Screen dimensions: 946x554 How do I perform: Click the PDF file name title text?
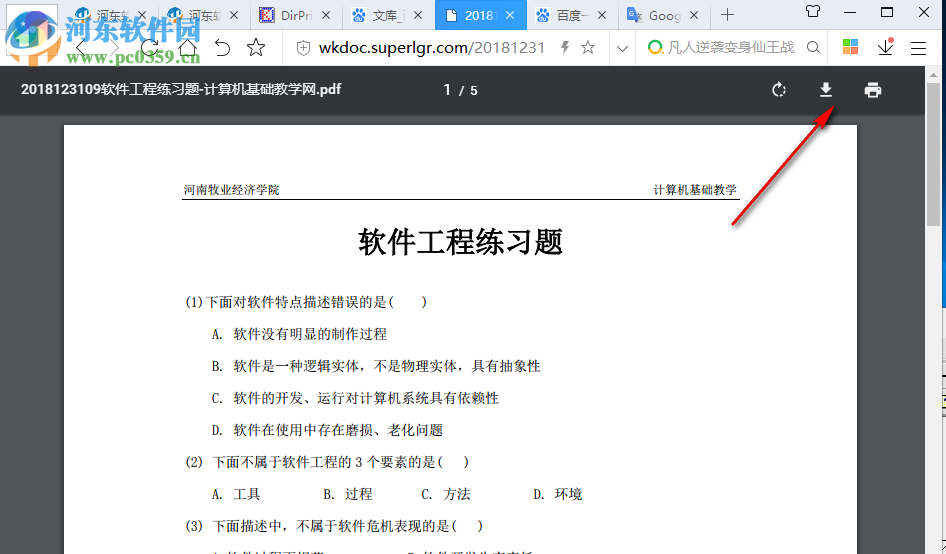tap(181, 89)
